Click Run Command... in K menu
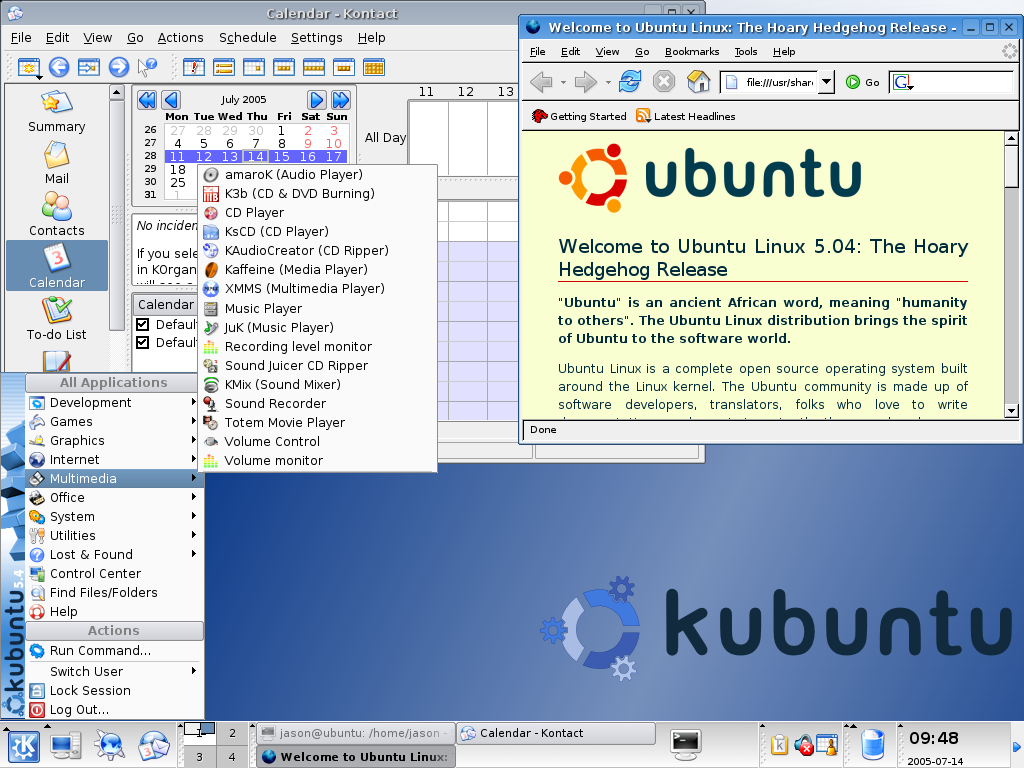Image resolution: width=1024 pixels, height=768 pixels. (x=114, y=650)
